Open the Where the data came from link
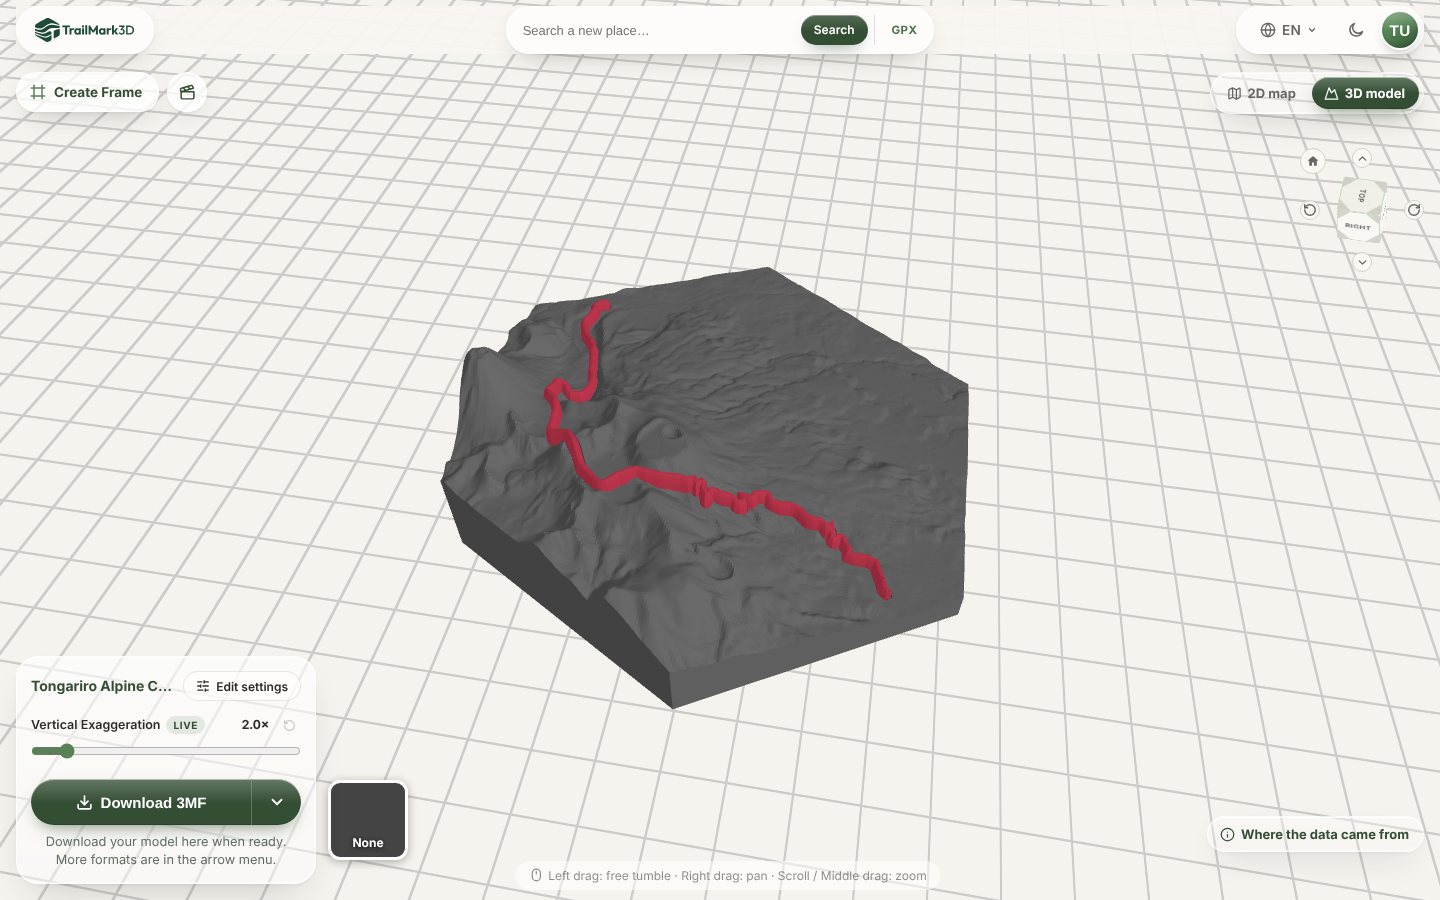 1315,834
